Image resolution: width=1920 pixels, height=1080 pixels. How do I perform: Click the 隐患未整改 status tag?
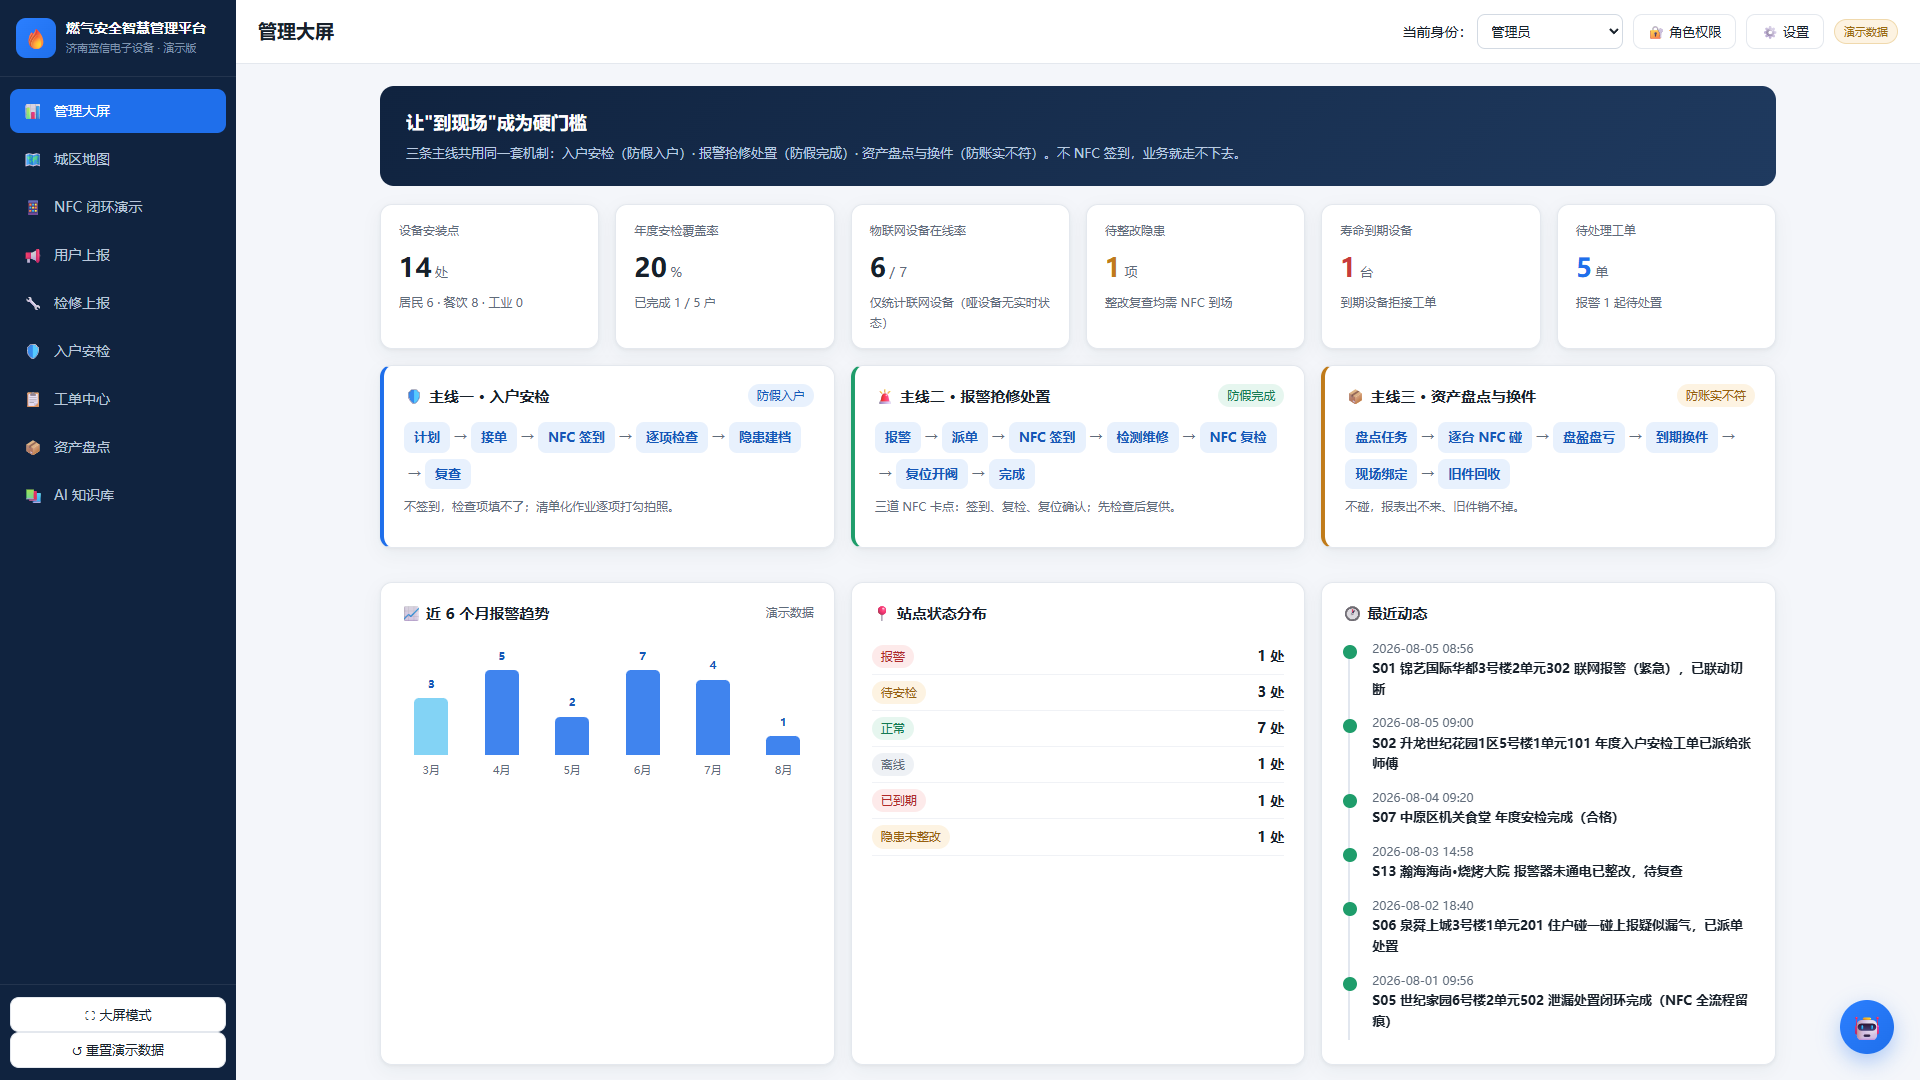pyautogui.click(x=910, y=837)
